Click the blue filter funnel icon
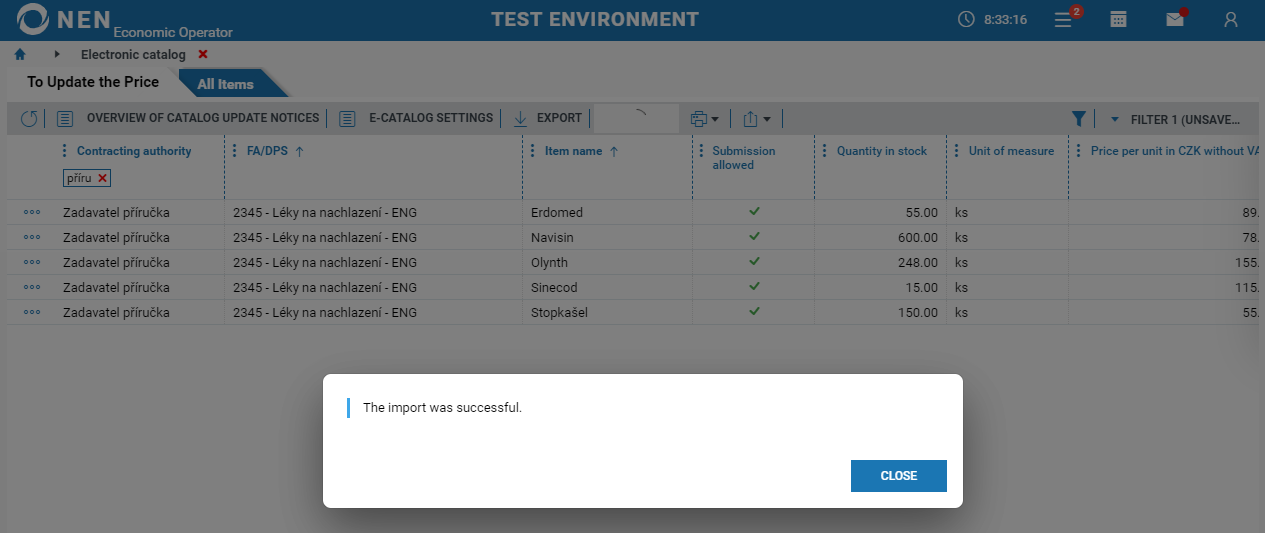Viewport: 1265px width, 533px height. pyautogui.click(x=1078, y=119)
